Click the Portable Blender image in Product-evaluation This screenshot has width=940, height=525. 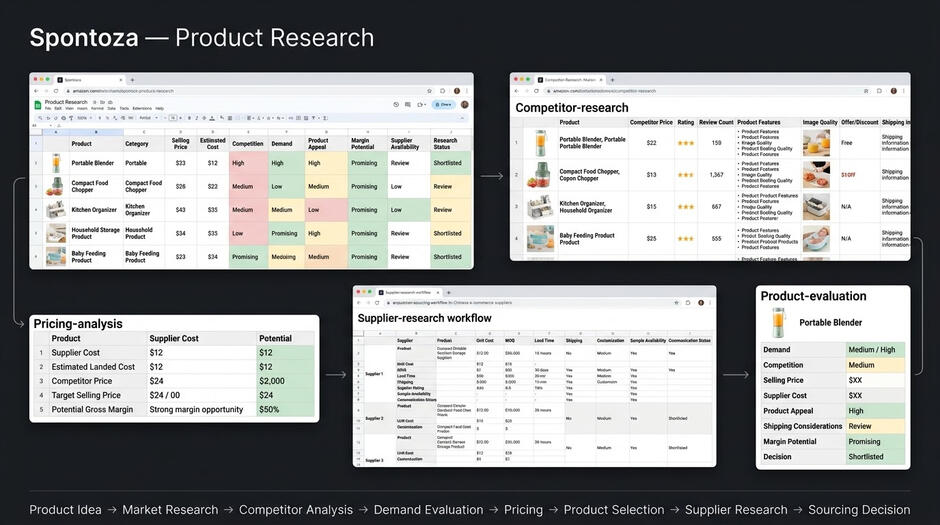[x=778, y=322]
